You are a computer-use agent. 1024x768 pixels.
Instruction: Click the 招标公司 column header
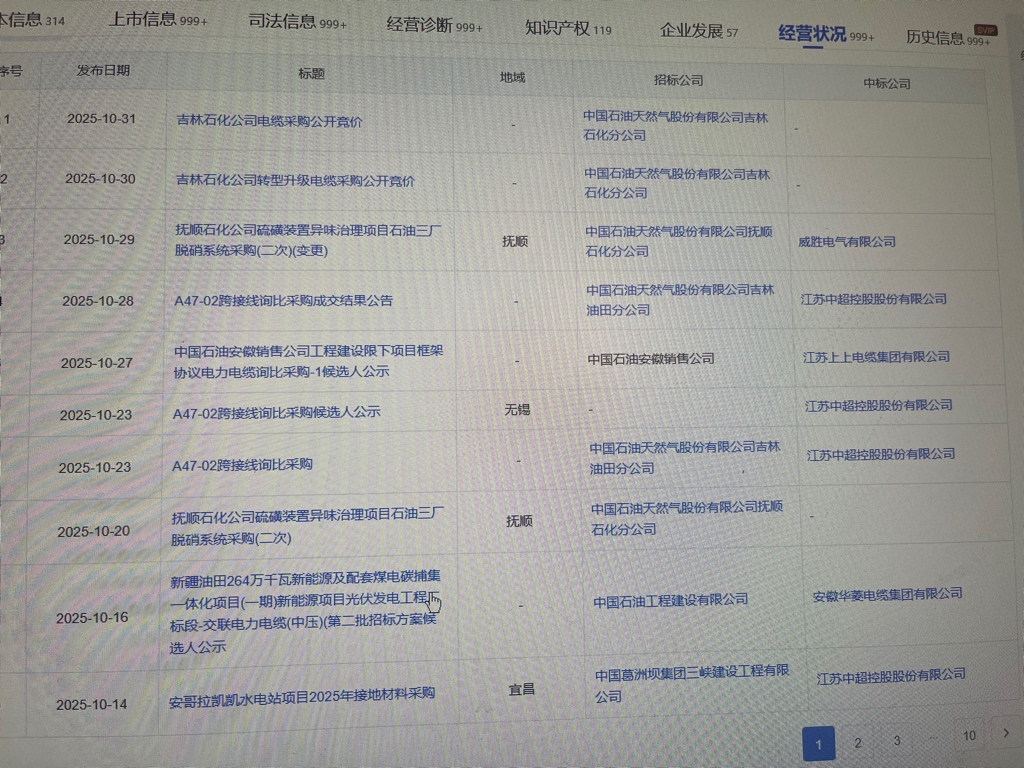679,80
